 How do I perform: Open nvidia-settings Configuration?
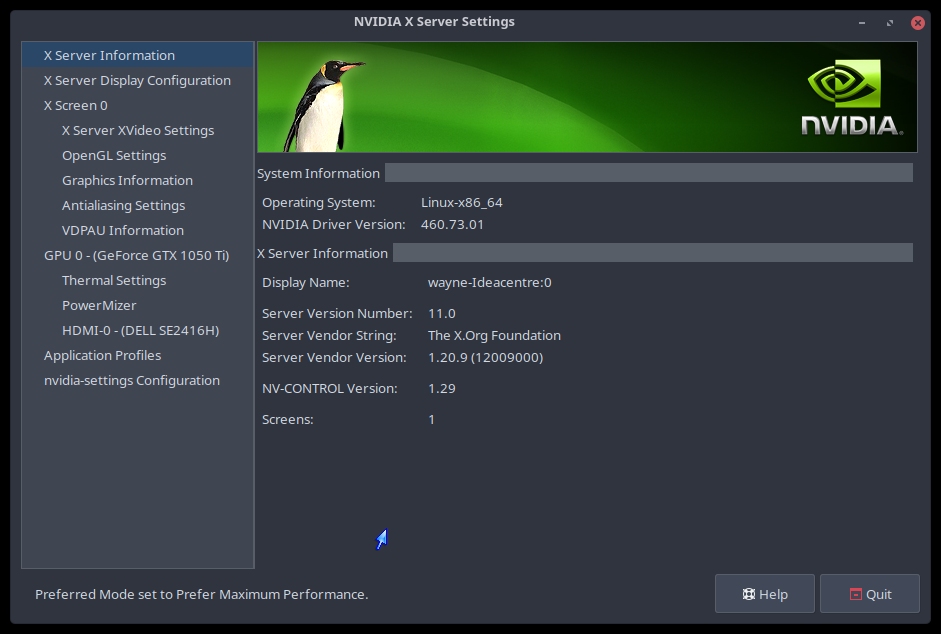point(131,380)
